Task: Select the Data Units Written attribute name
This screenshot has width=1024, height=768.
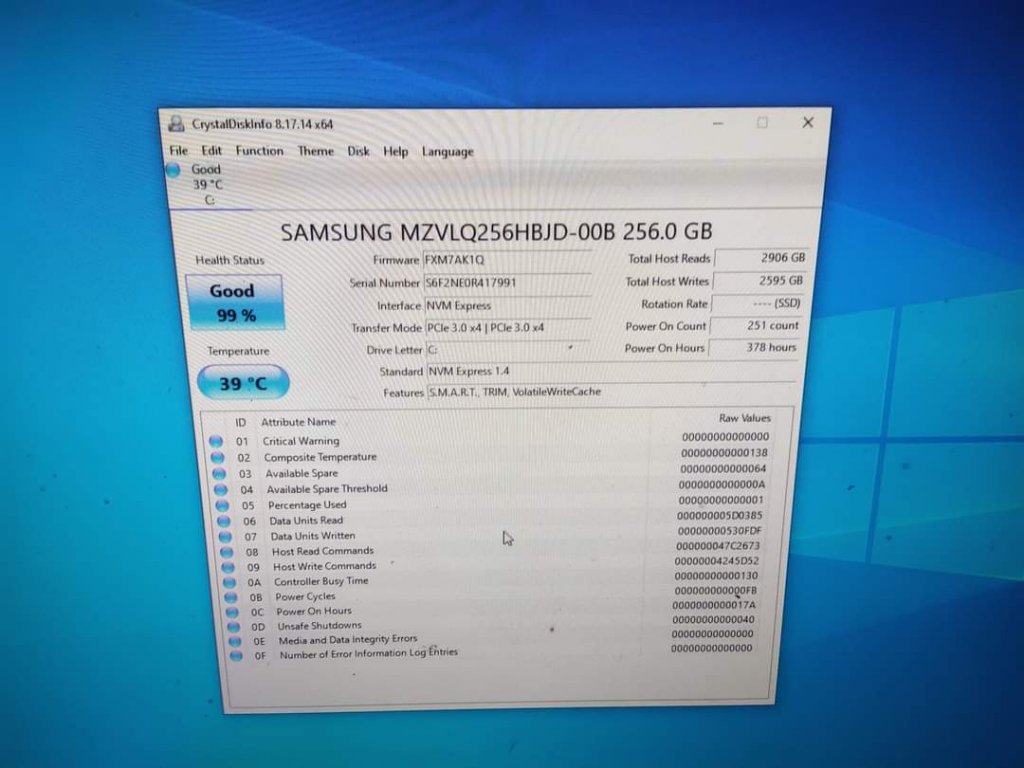Action: click(313, 536)
